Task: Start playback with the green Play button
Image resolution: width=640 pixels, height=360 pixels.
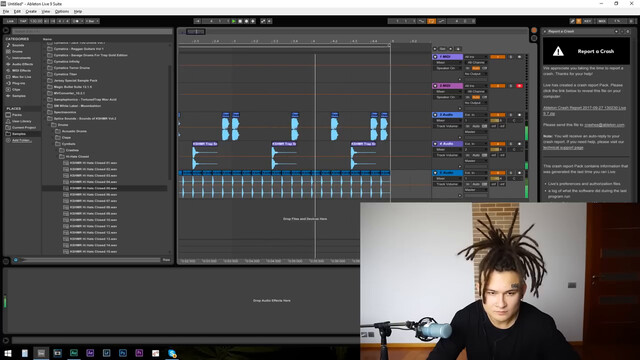Action: pyautogui.click(x=234, y=21)
